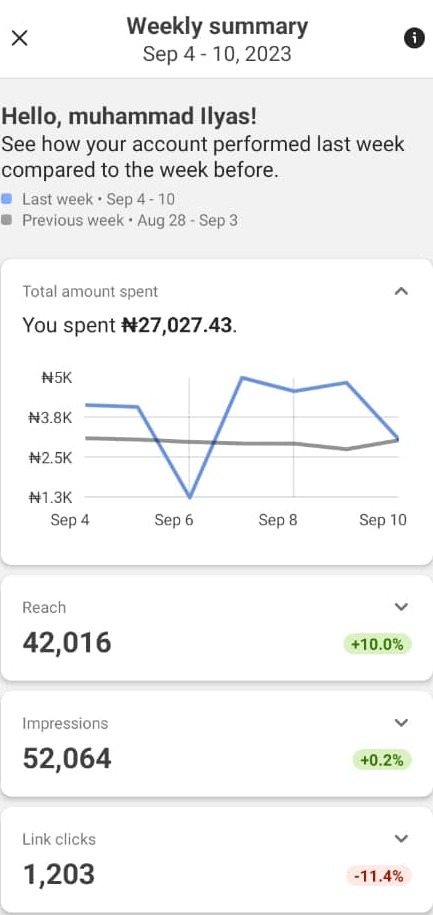
Task: Collapse the Total amount spent card
Action: coord(401,291)
